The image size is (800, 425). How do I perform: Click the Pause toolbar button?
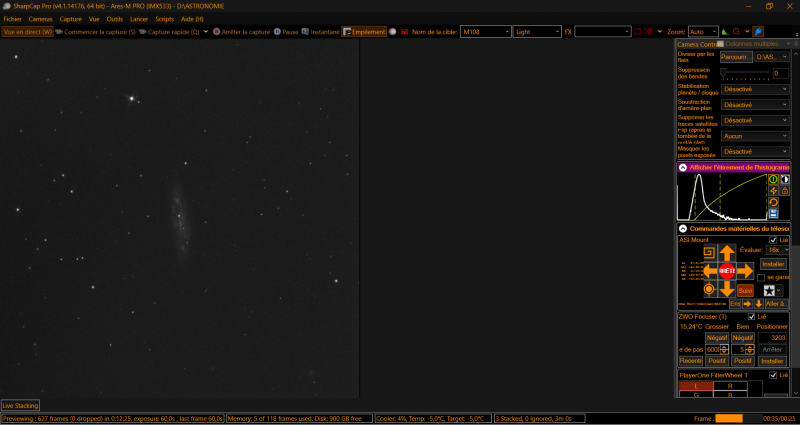tap(286, 32)
